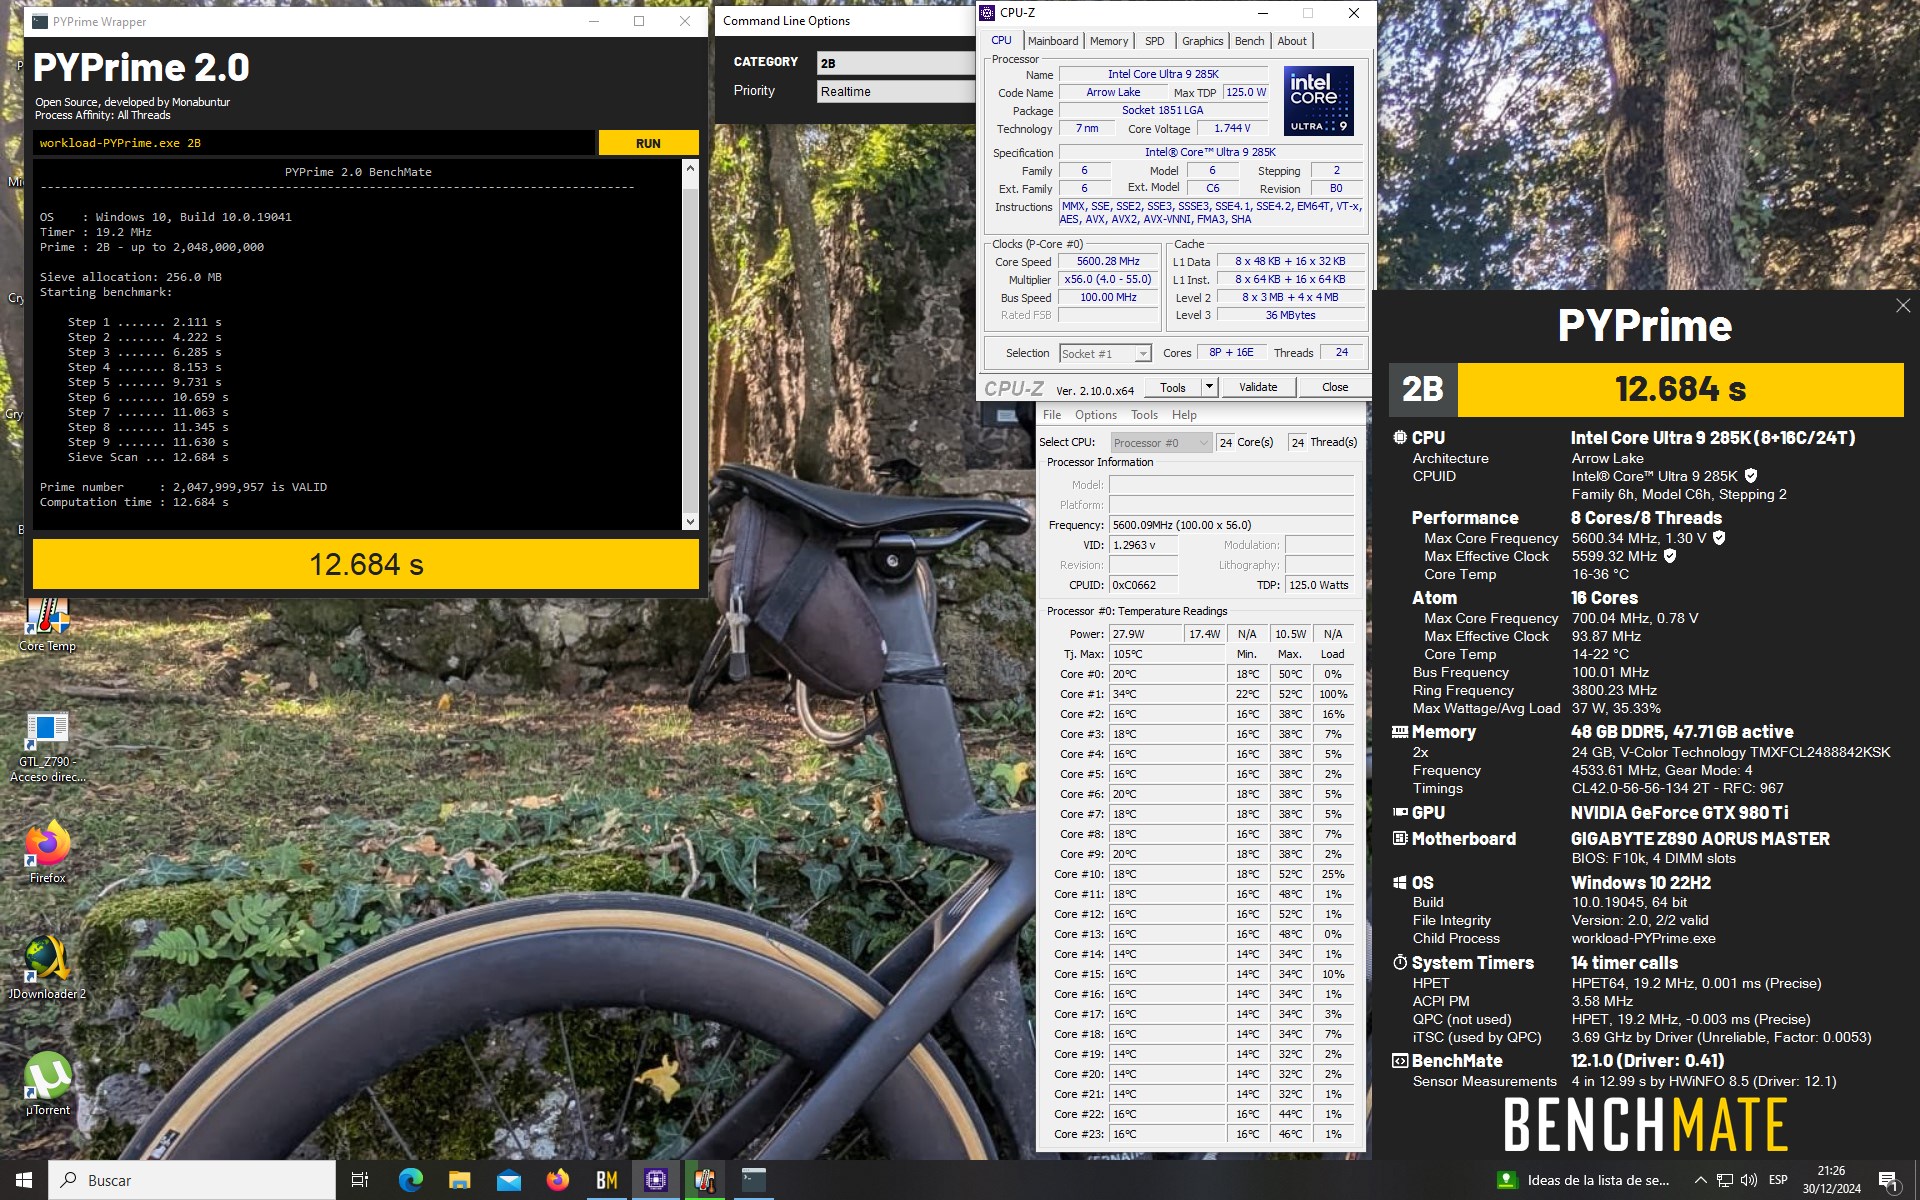The width and height of the screenshot is (1920, 1200).
Task: Click the ESP language indicator
Action: pos(1778,1180)
